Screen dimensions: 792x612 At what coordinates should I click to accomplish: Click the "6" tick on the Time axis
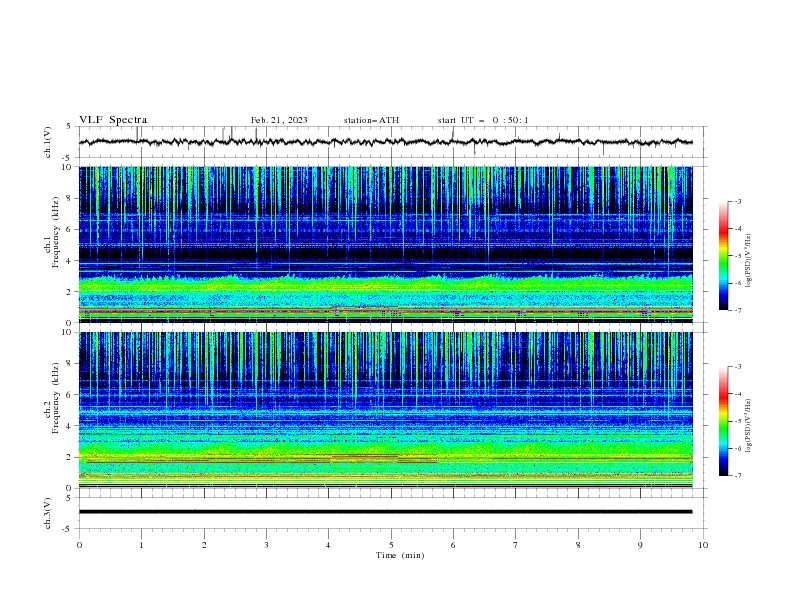(x=453, y=545)
